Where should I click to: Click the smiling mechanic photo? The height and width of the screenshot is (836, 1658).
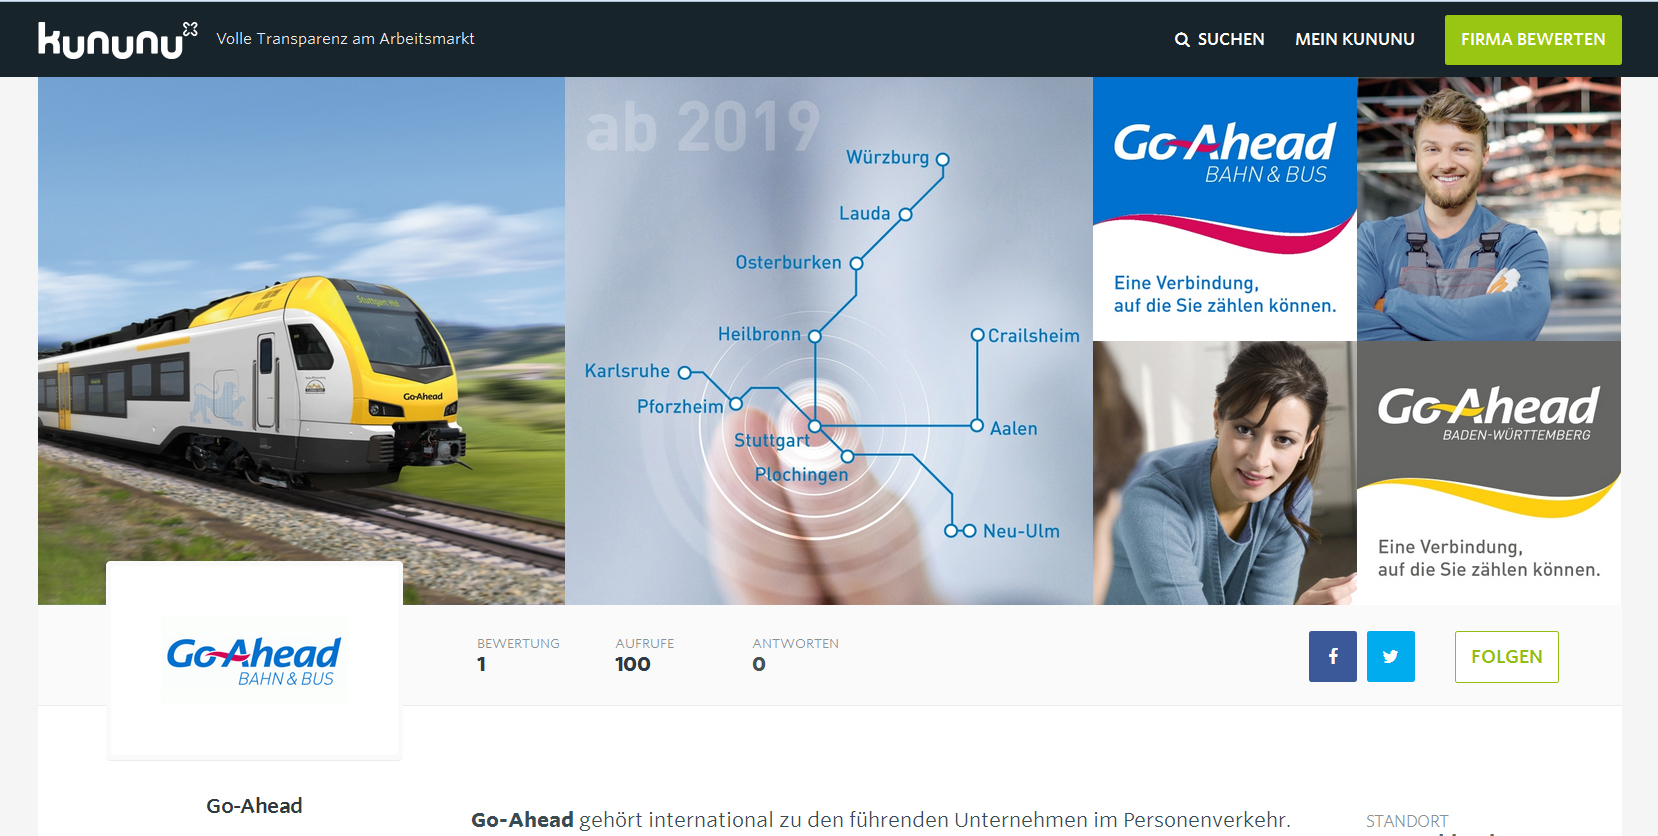click(1489, 209)
